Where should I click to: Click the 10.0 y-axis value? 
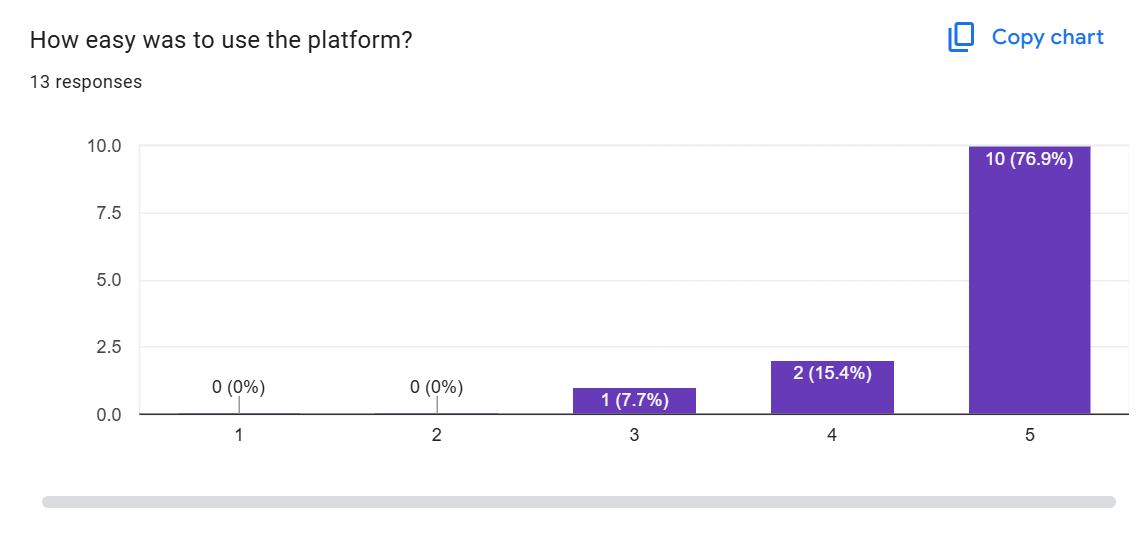click(x=104, y=146)
